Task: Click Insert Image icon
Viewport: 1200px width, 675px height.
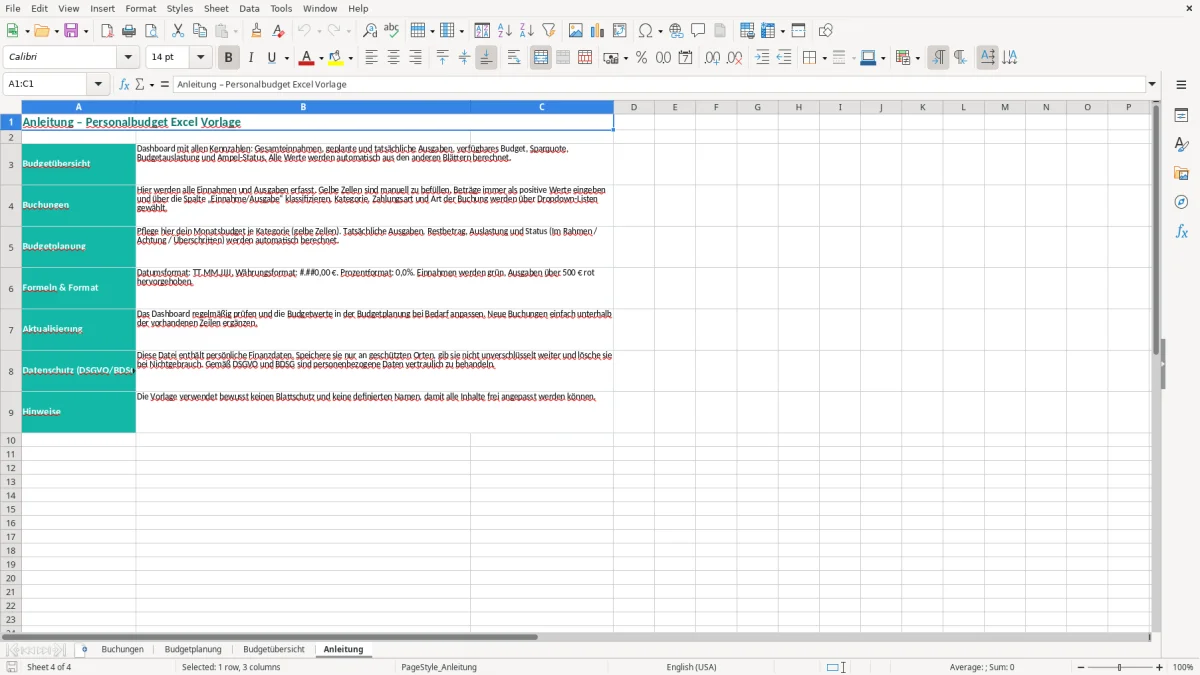Action: click(x=575, y=31)
